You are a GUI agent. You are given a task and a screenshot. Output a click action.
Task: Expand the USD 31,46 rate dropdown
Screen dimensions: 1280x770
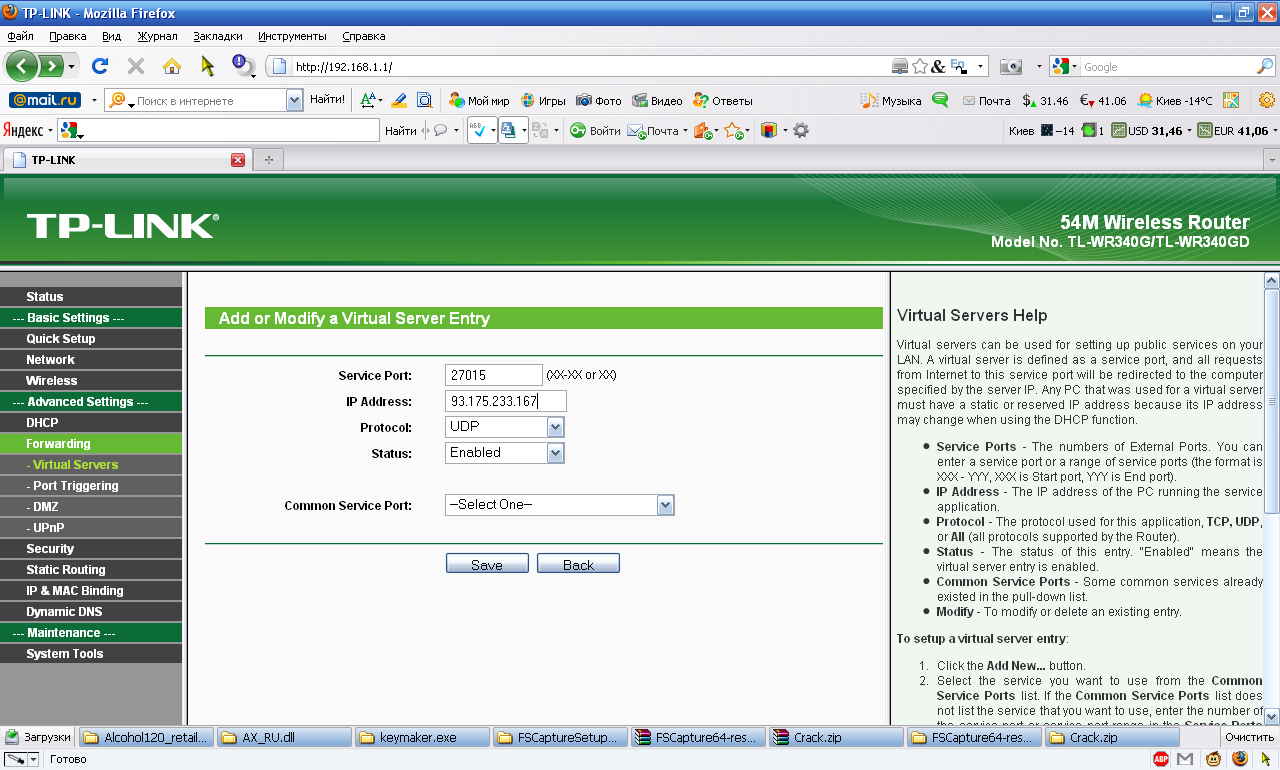pyautogui.click(x=1190, y=131)
